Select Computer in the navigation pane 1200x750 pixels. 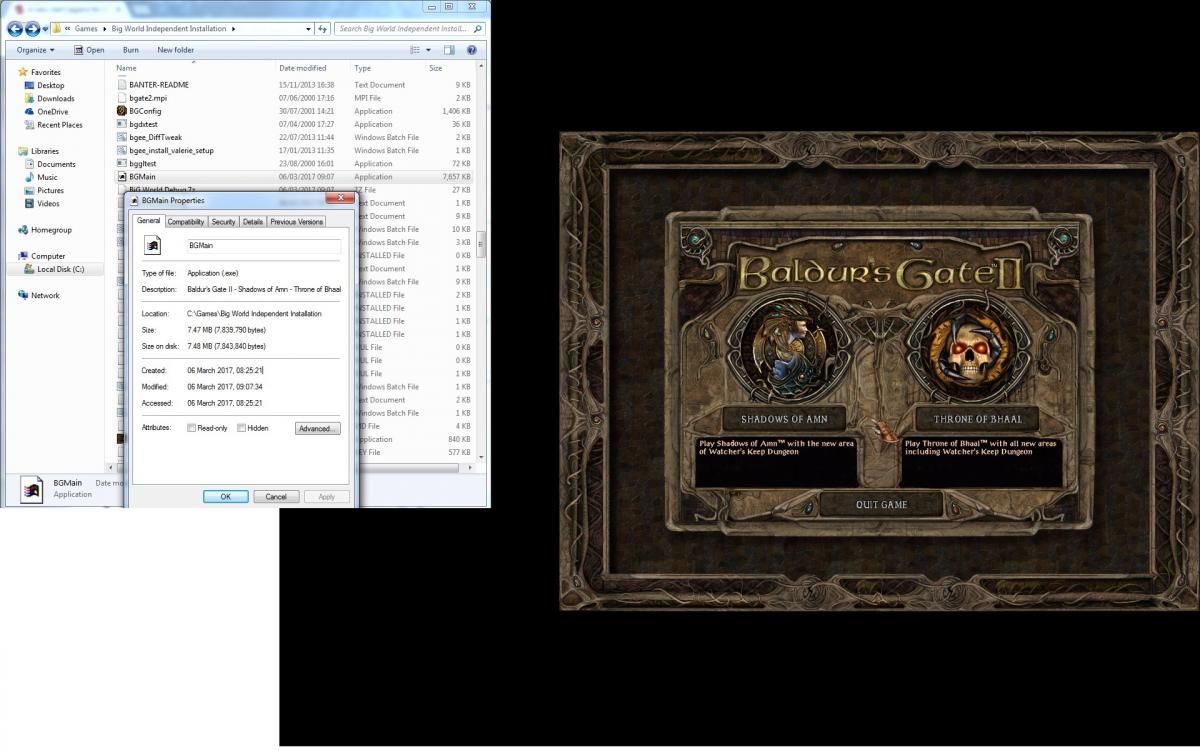click(42, 256)
